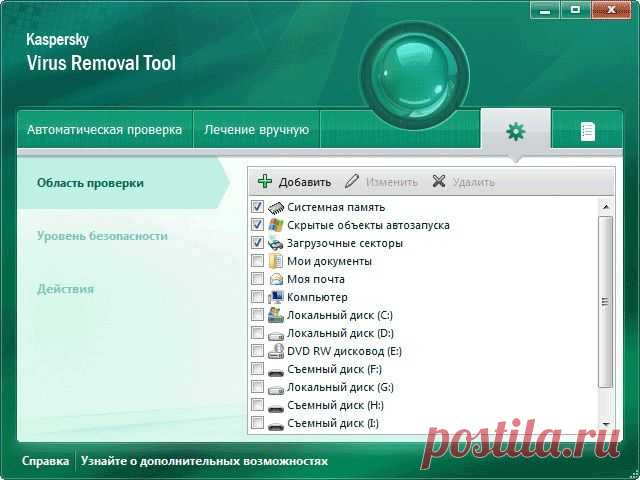Click the Изменить button label
Image resolution: width=640 pixels, height=480 pixels.
[x=391, y=182]
